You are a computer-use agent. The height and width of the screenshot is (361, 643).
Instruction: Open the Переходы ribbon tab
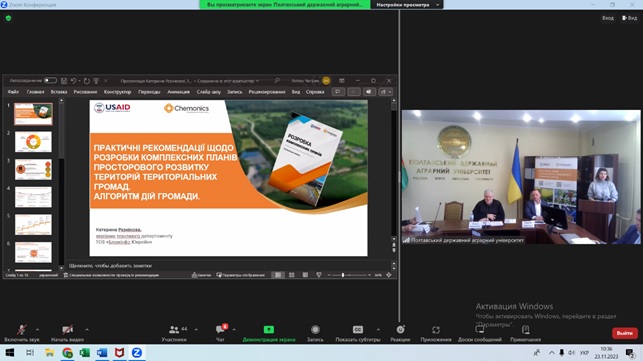click(149, 92)
